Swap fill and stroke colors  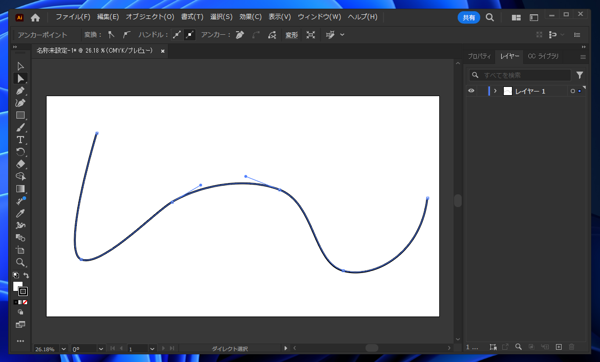26,275
